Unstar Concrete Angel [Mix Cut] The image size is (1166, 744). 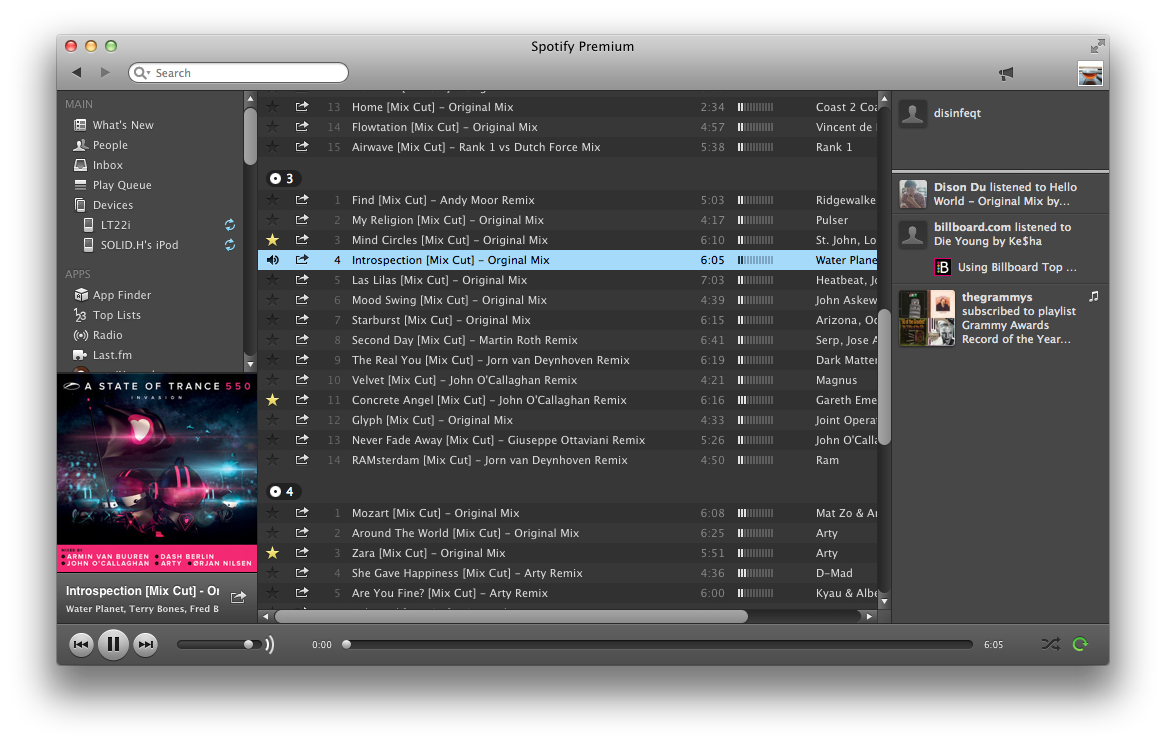point(273,400)
